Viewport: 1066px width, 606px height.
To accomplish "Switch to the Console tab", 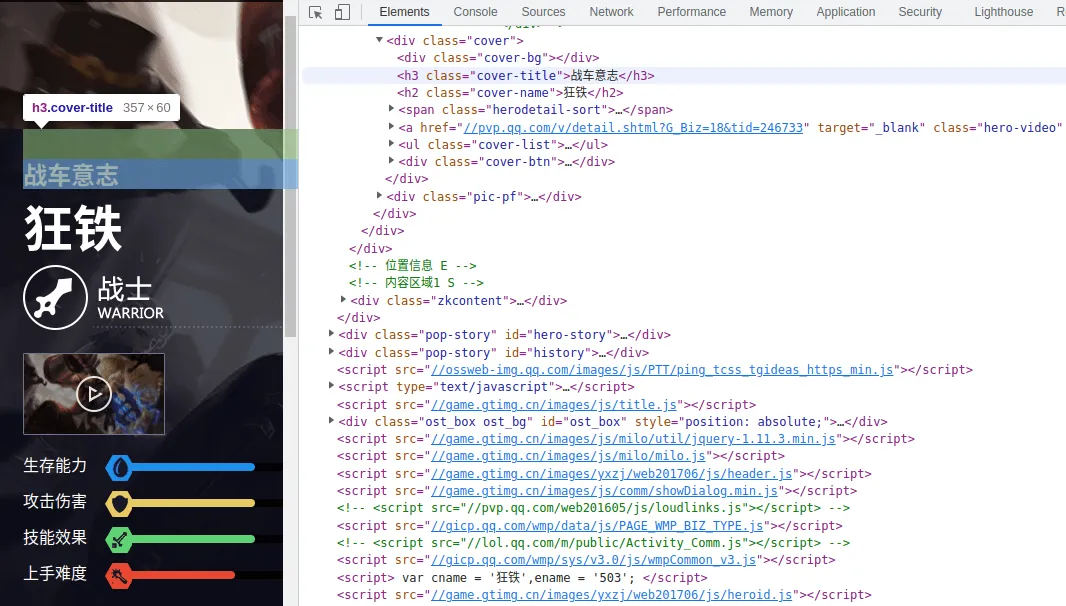I will (x=475, y=12).
